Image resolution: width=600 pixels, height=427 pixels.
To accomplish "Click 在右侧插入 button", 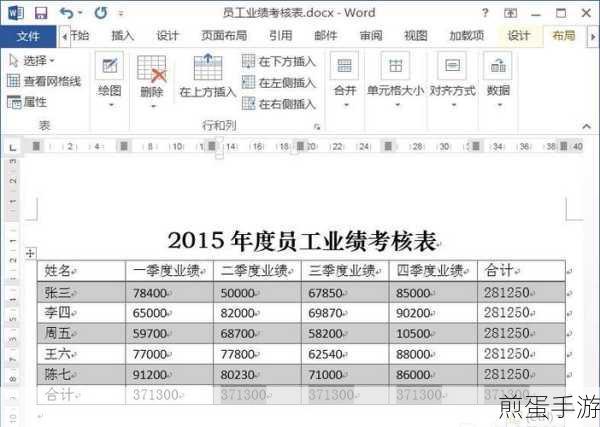I will pyautogui.click(x=279, y=104).
